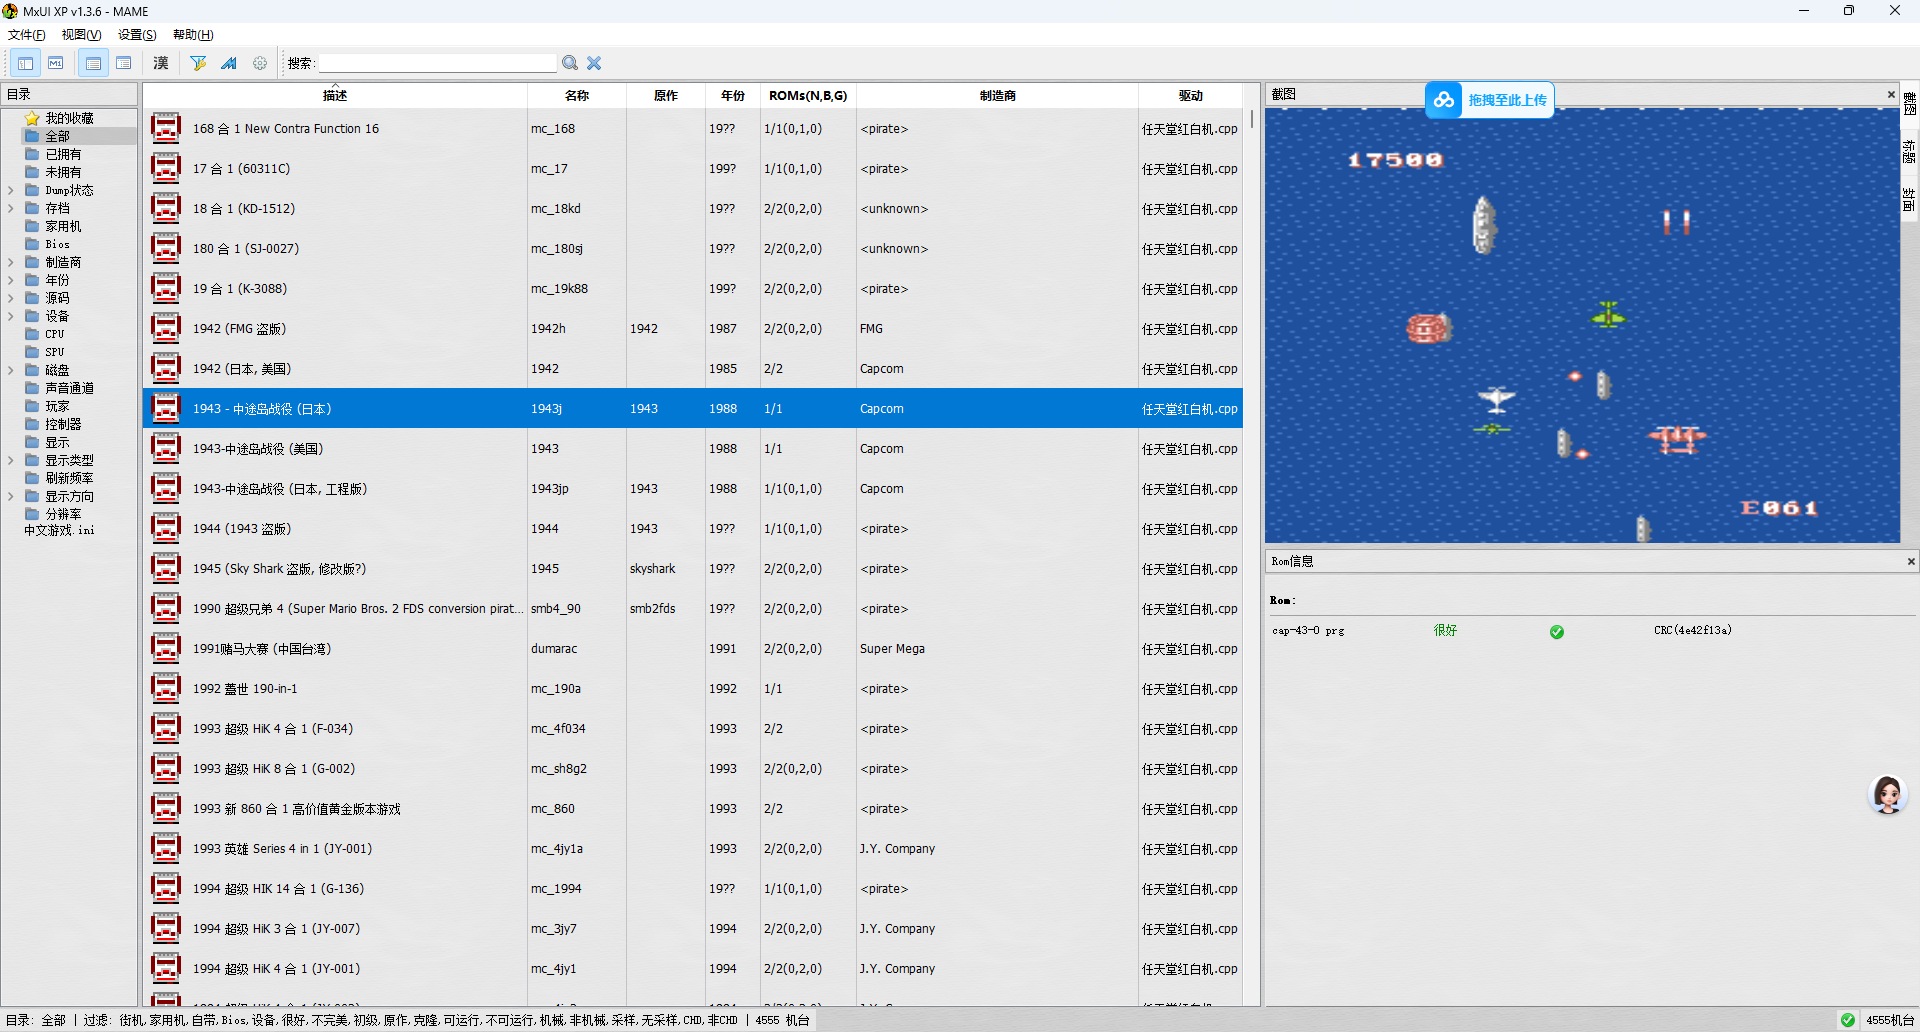Image resolution: width=1920 pixels, height=1032 pixels.
Task: Select the 1990 超级兄弟 4 row
Action: (x=693, y=608)
